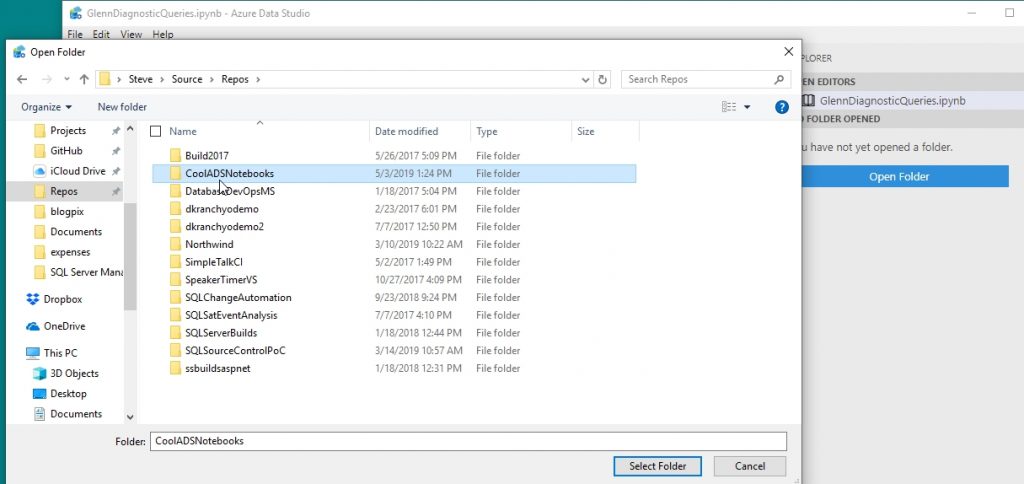Open the view options dropdown arrow
The image size is (1024, 484).
pyautogui.click(x=747, y=107)
